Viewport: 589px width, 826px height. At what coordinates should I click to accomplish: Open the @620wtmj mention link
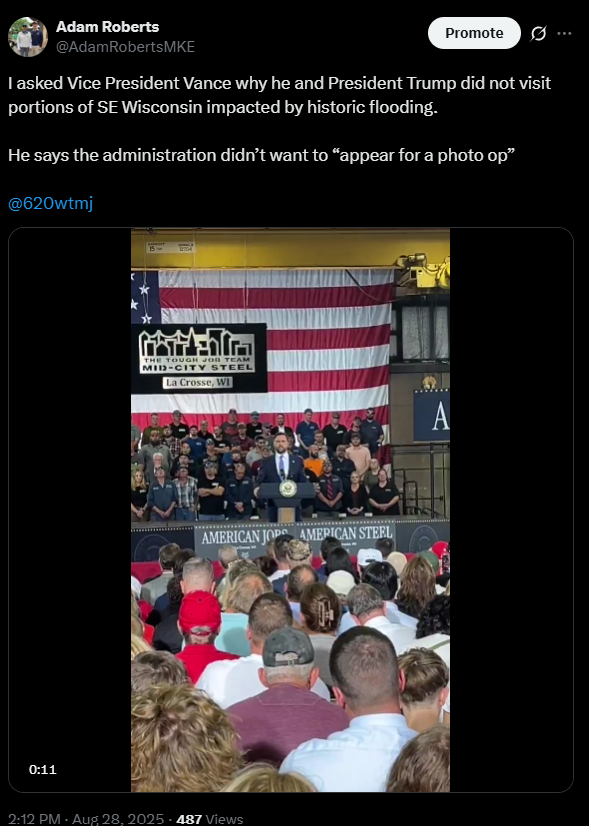[51, 203]
